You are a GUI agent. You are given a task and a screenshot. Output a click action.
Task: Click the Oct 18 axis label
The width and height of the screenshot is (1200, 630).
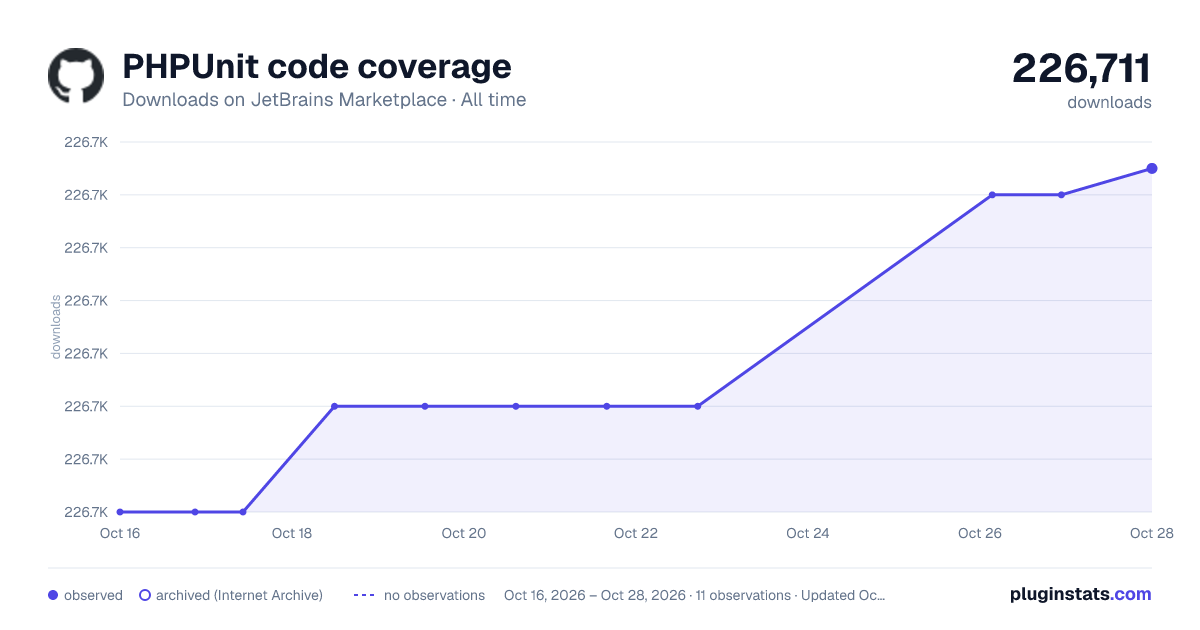[292, 533]
